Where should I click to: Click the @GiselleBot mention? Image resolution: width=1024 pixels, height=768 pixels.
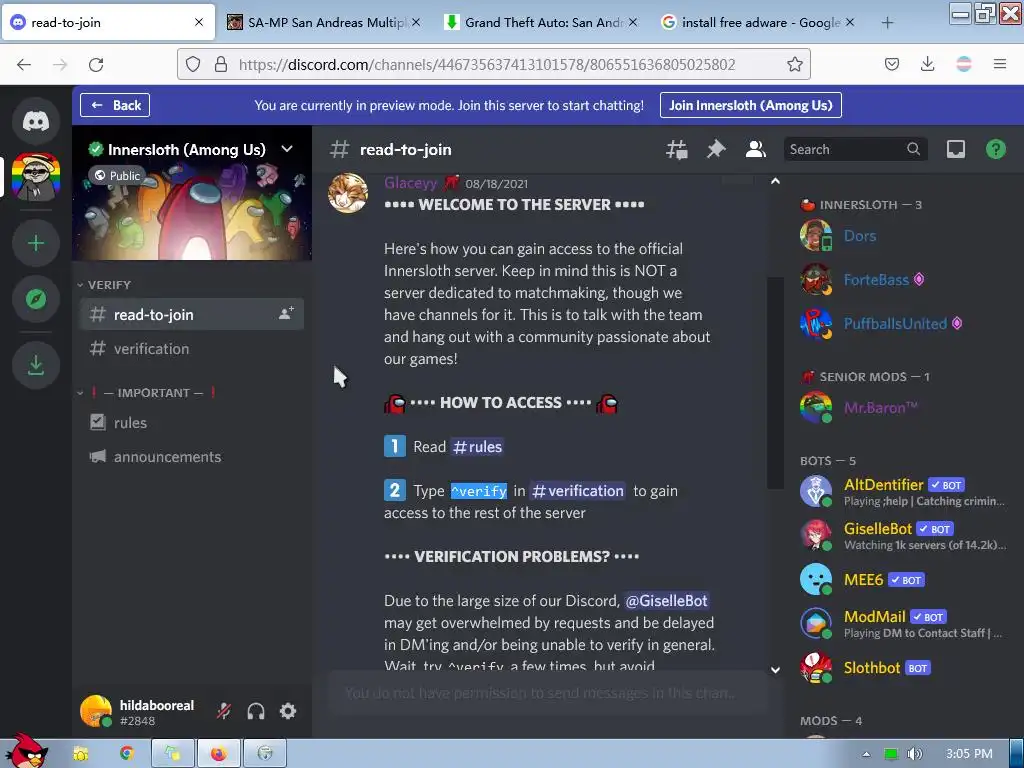tap(666, 601)
